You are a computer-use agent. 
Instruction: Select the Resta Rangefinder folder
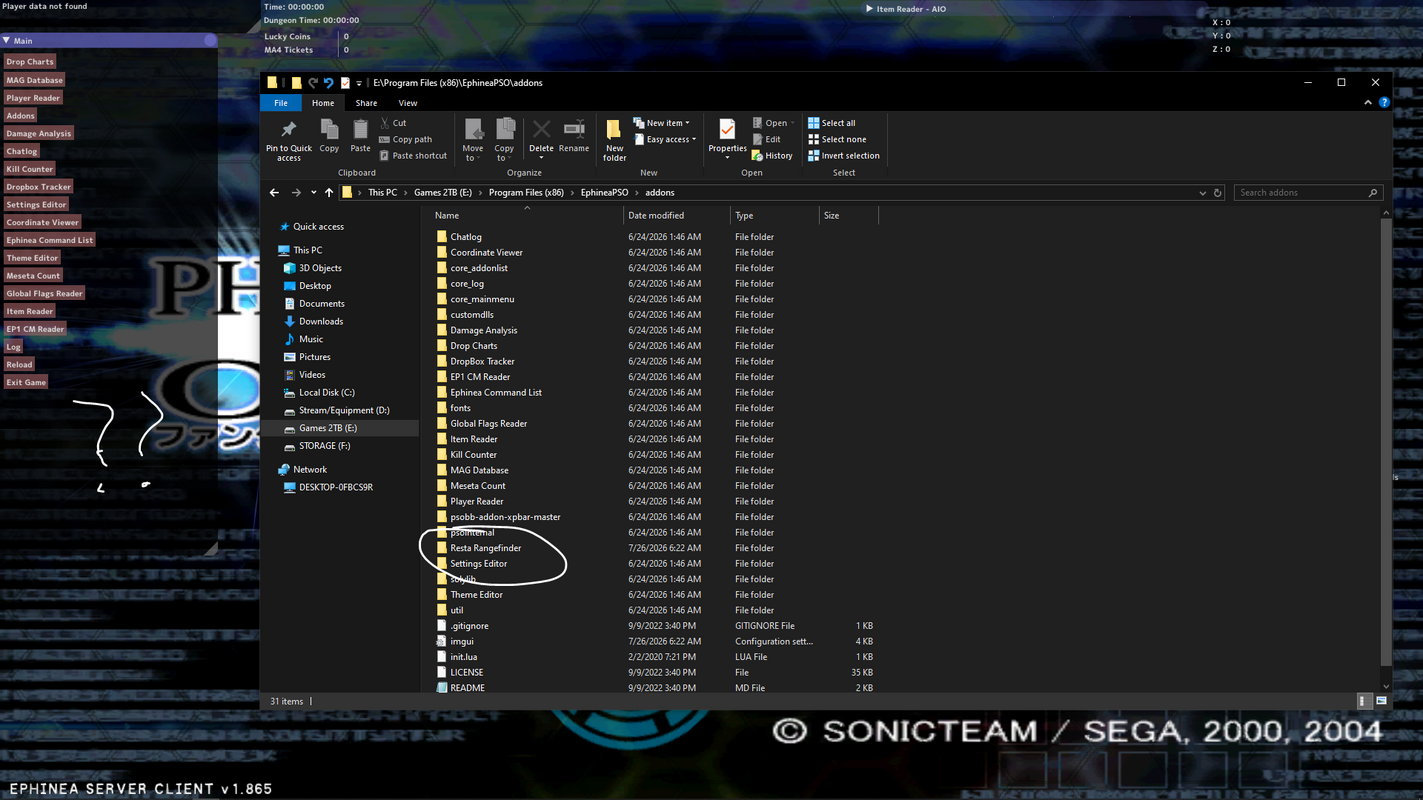click(x=486, y=548)
